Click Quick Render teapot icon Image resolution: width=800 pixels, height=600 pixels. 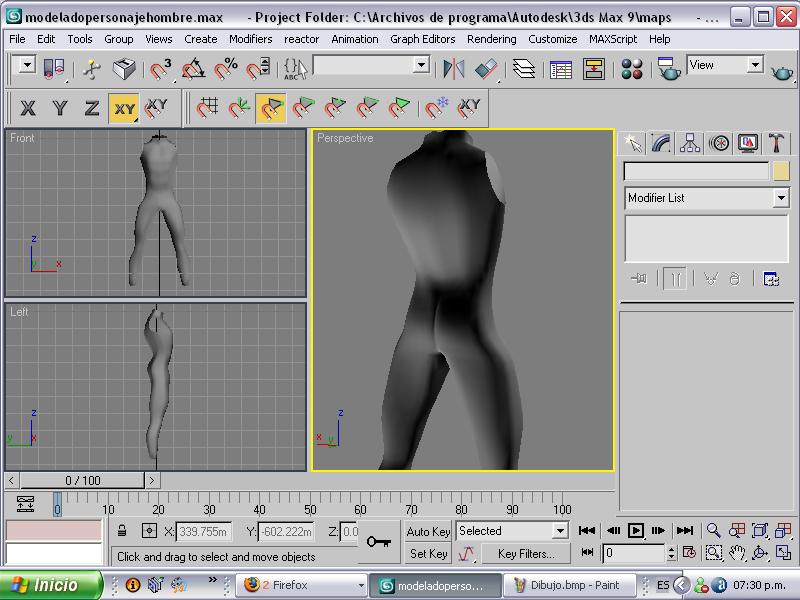coord(781,72)
